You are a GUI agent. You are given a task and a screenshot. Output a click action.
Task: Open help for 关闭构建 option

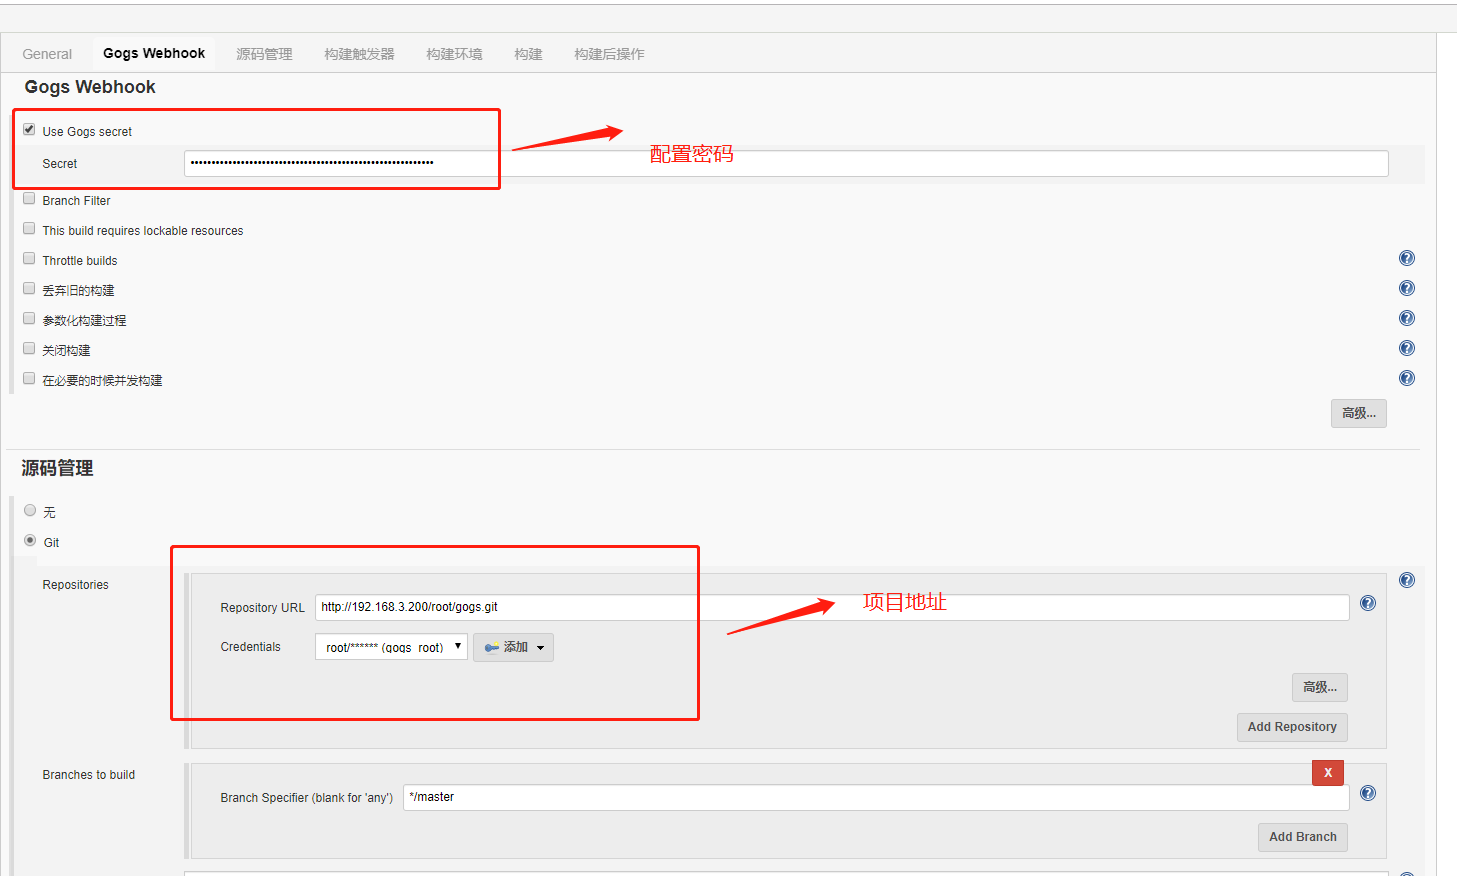[x=1407, y=348]
